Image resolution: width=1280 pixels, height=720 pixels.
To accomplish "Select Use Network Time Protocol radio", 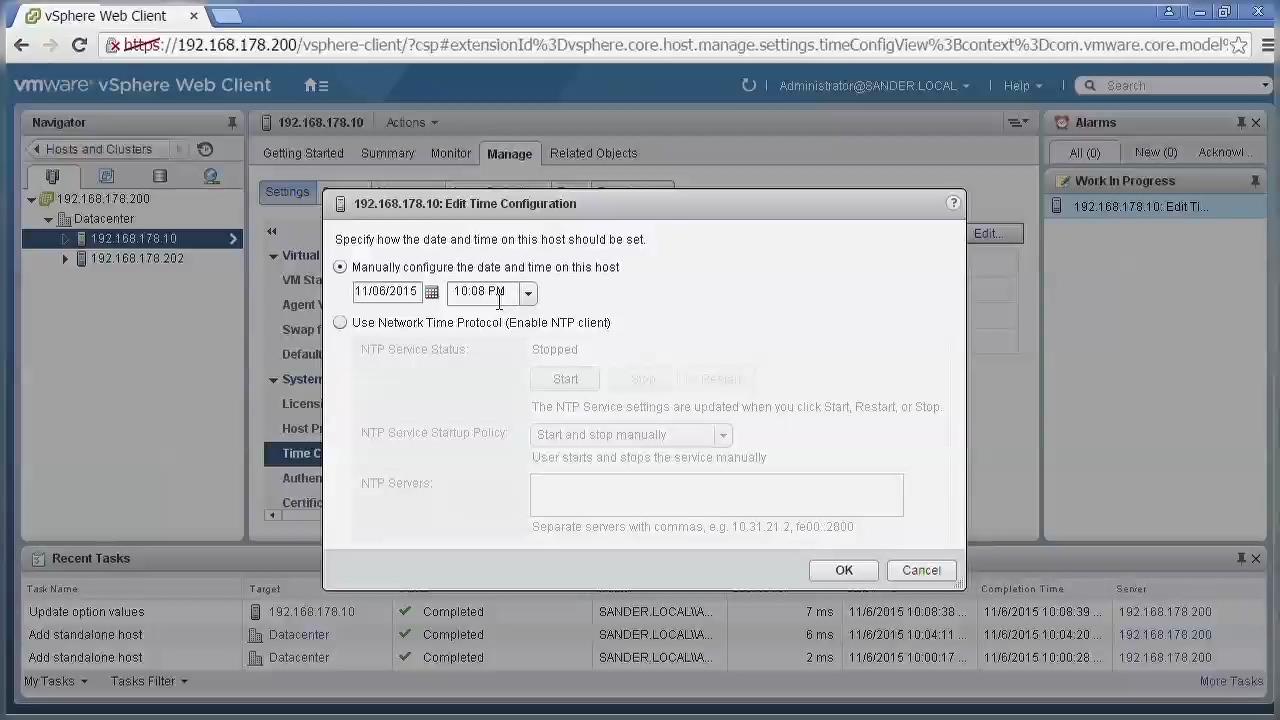I will (340, 322).
